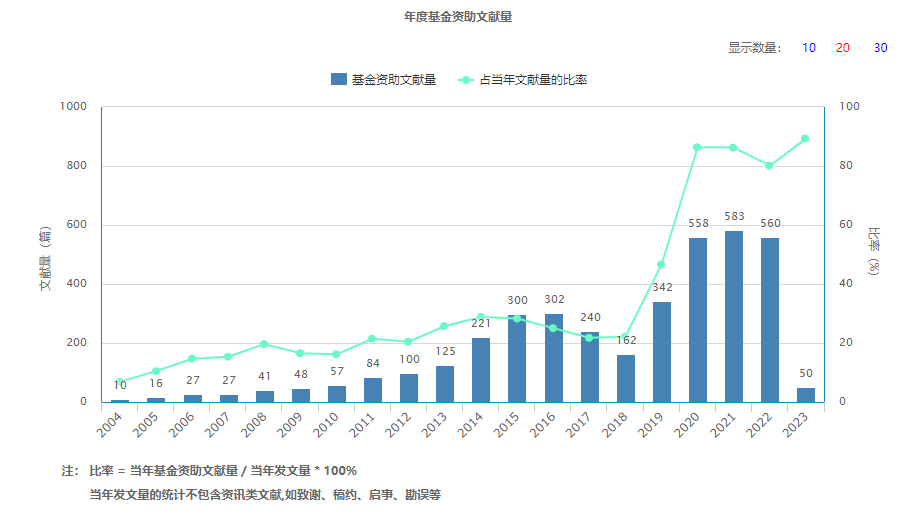Click the 2019 bar labeled 342
Image resolution: width=906 pixels, height=514 pixels.
pyautogui.click(x=662, y=352)
